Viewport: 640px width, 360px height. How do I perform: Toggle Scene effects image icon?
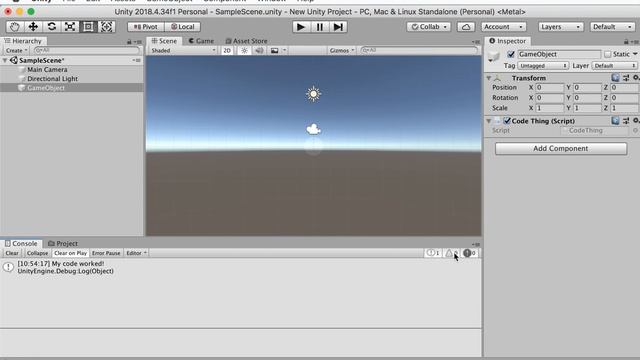point(275,51)
